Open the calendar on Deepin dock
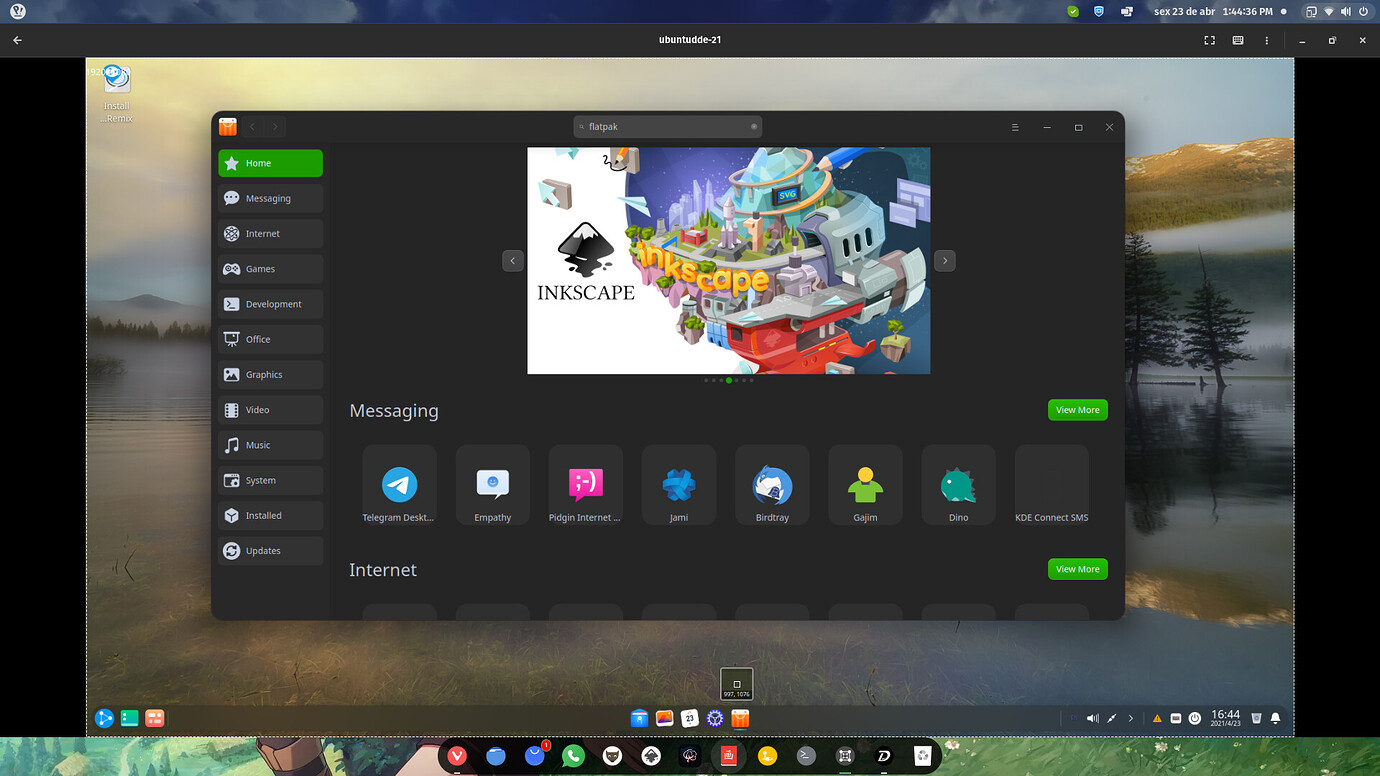 click(690, 718)
